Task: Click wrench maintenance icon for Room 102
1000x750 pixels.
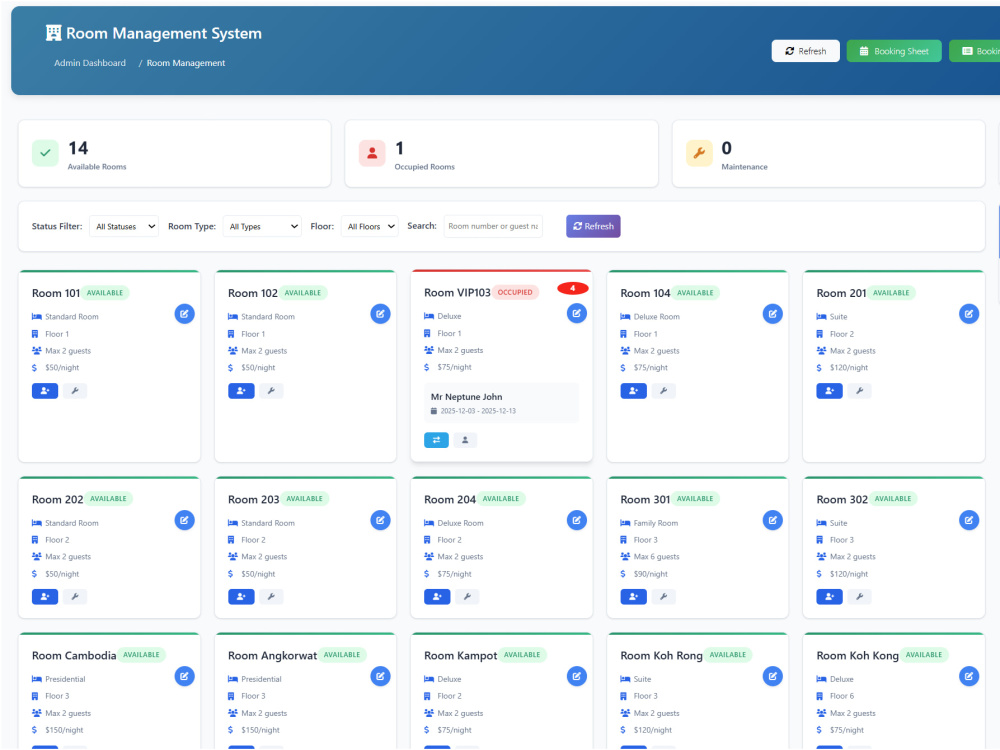Action: (271, 391)
